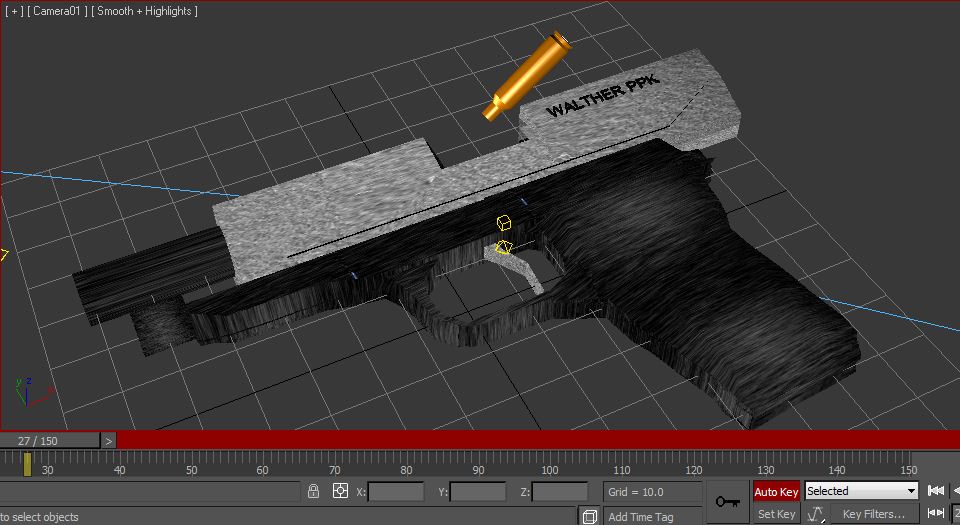Click the time slider next-frame arrow

tap(108, 441)
